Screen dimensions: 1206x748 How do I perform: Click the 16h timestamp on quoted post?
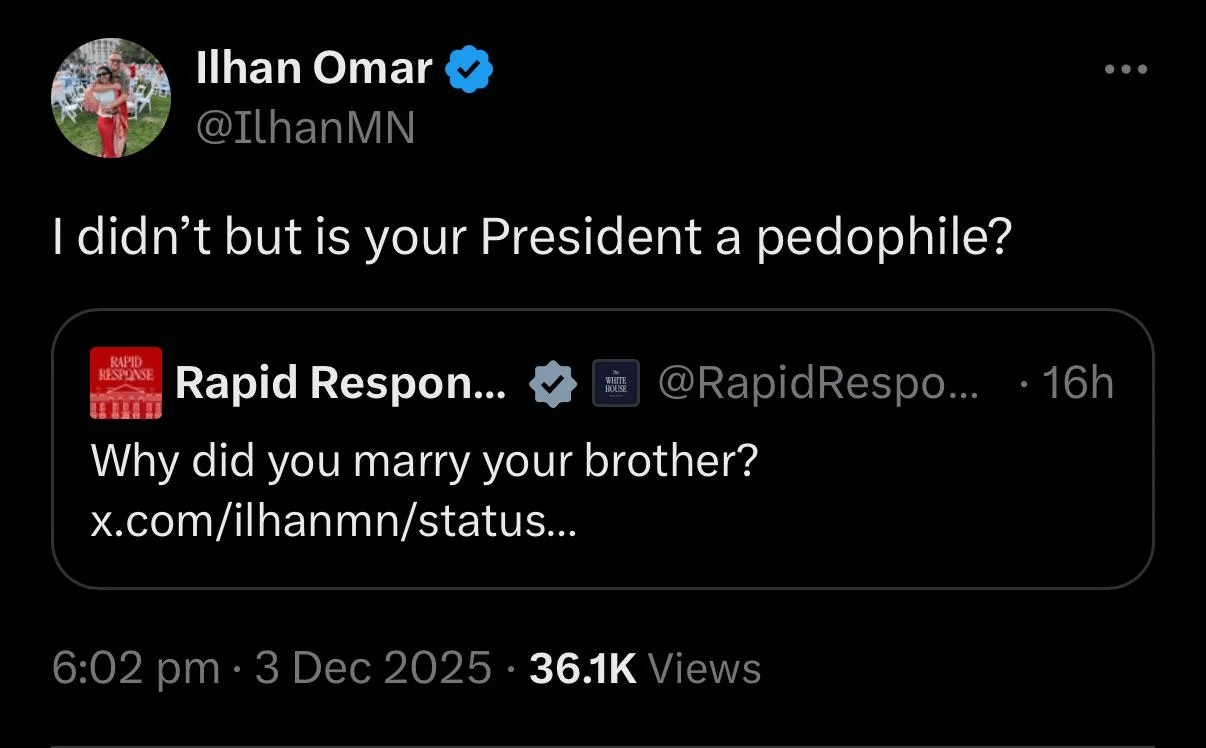pyautogui.click(x=1077, y=383)
